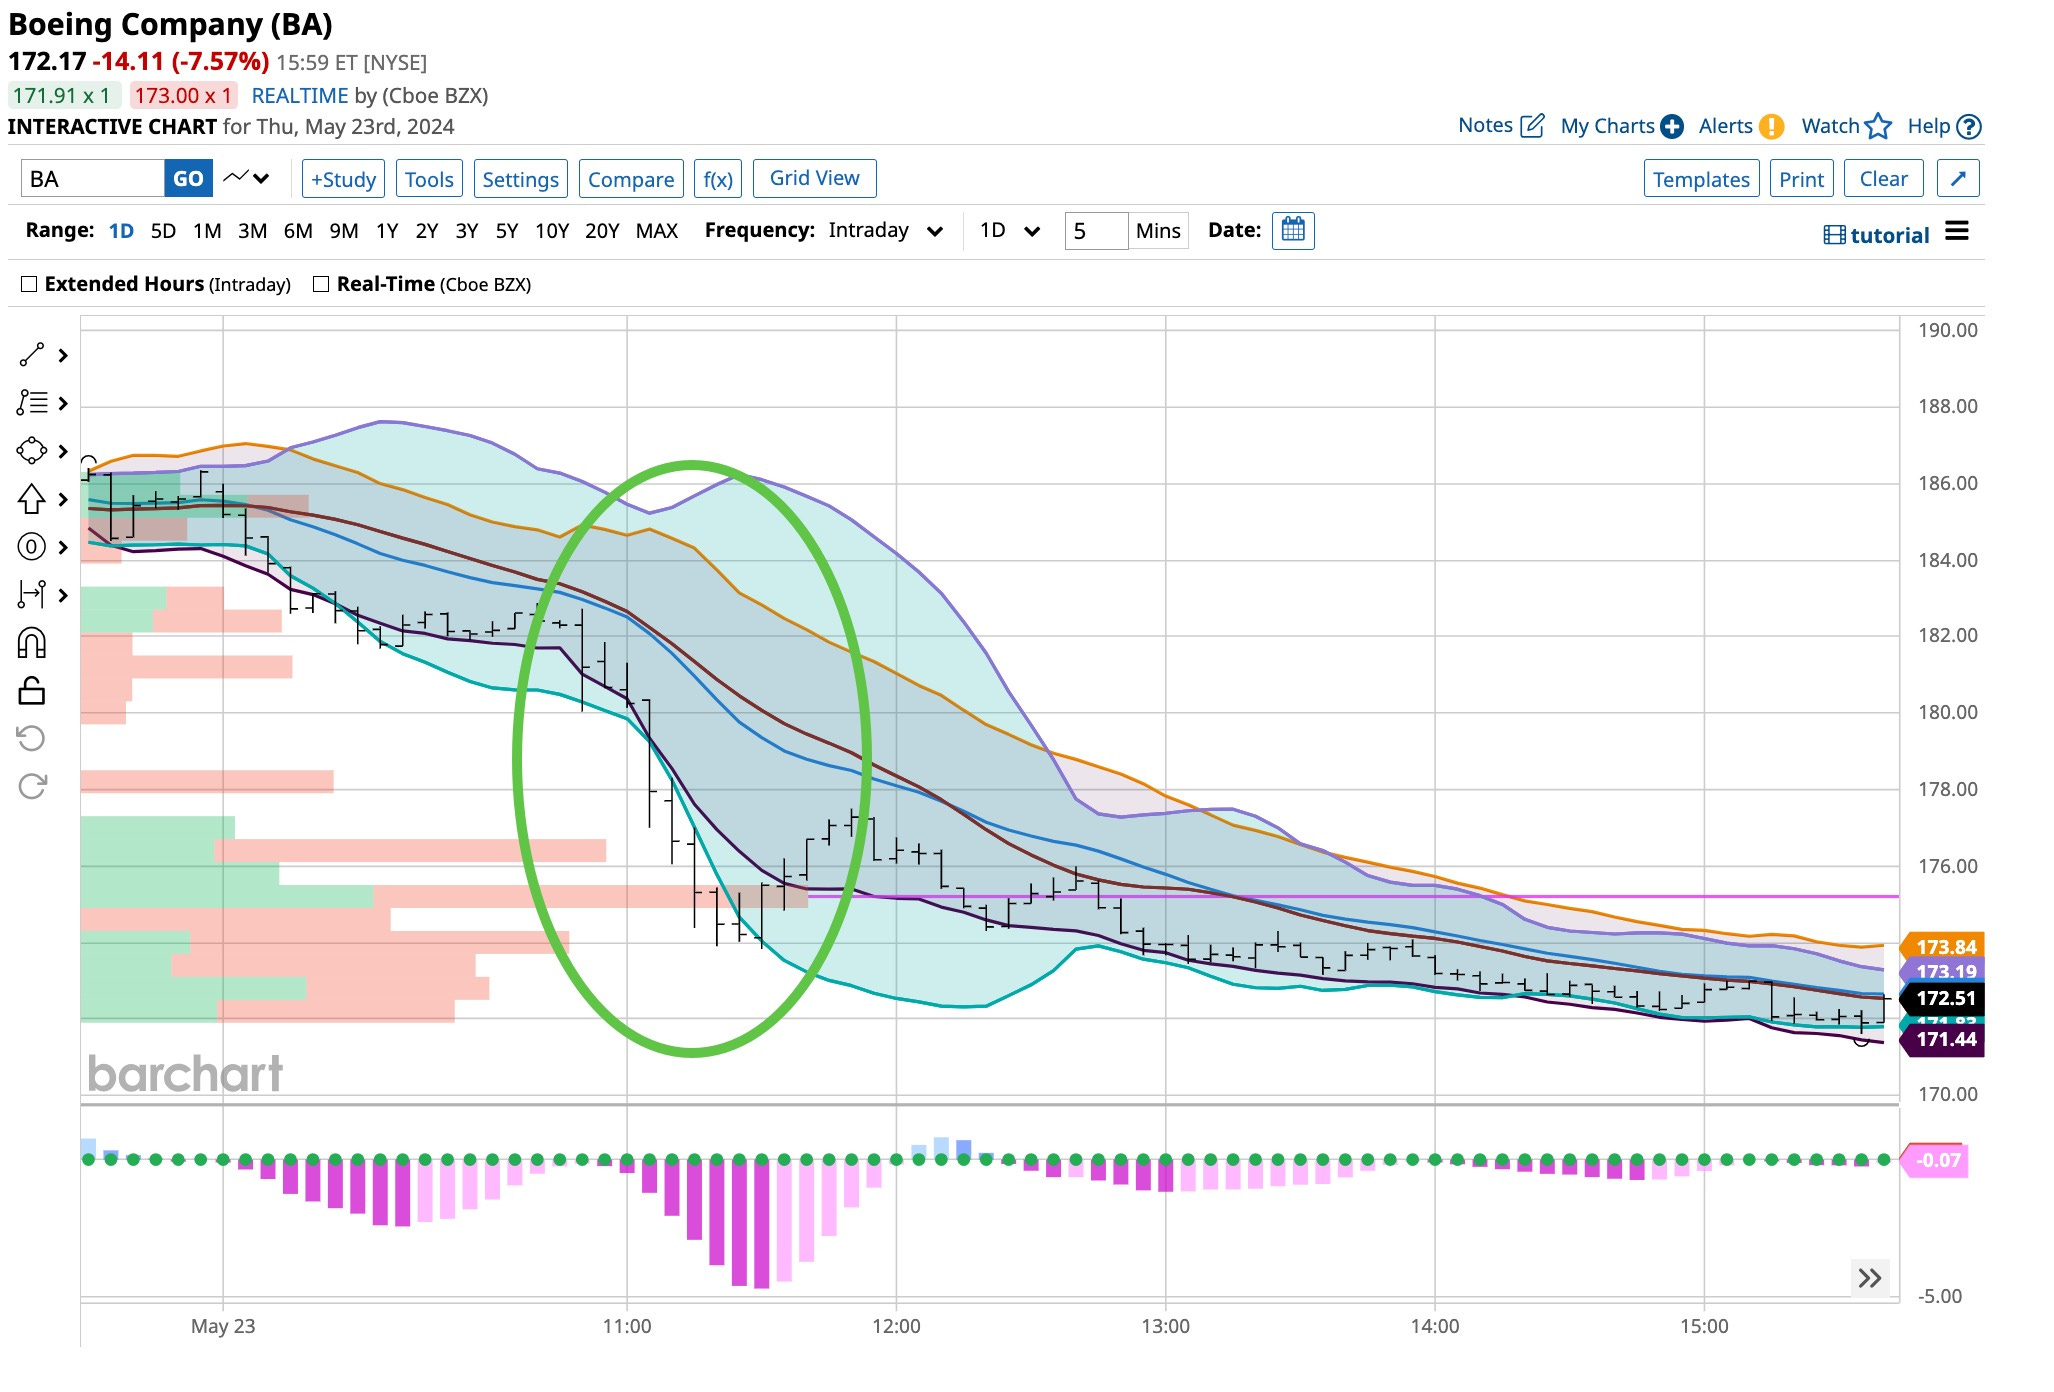Click the BA symbol input field
This screenshot has height=1392, width=2054.
click(92, 178)
